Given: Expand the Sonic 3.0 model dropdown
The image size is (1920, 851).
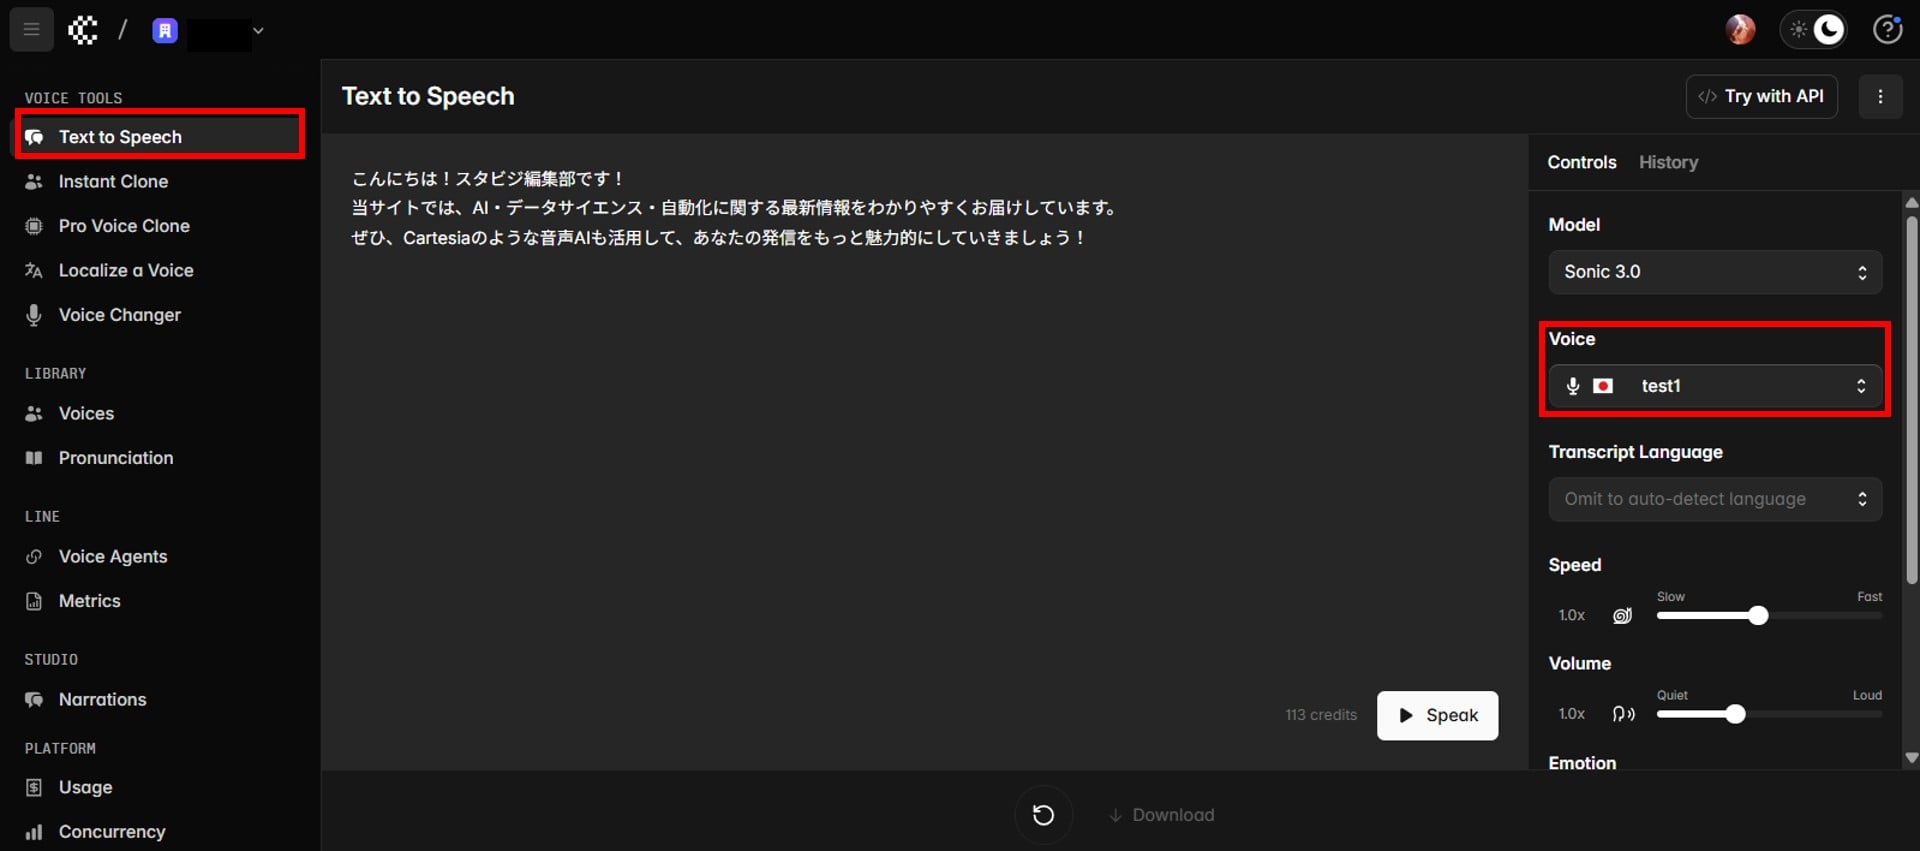Looking at the screenshot, I should pos(1714,272).
